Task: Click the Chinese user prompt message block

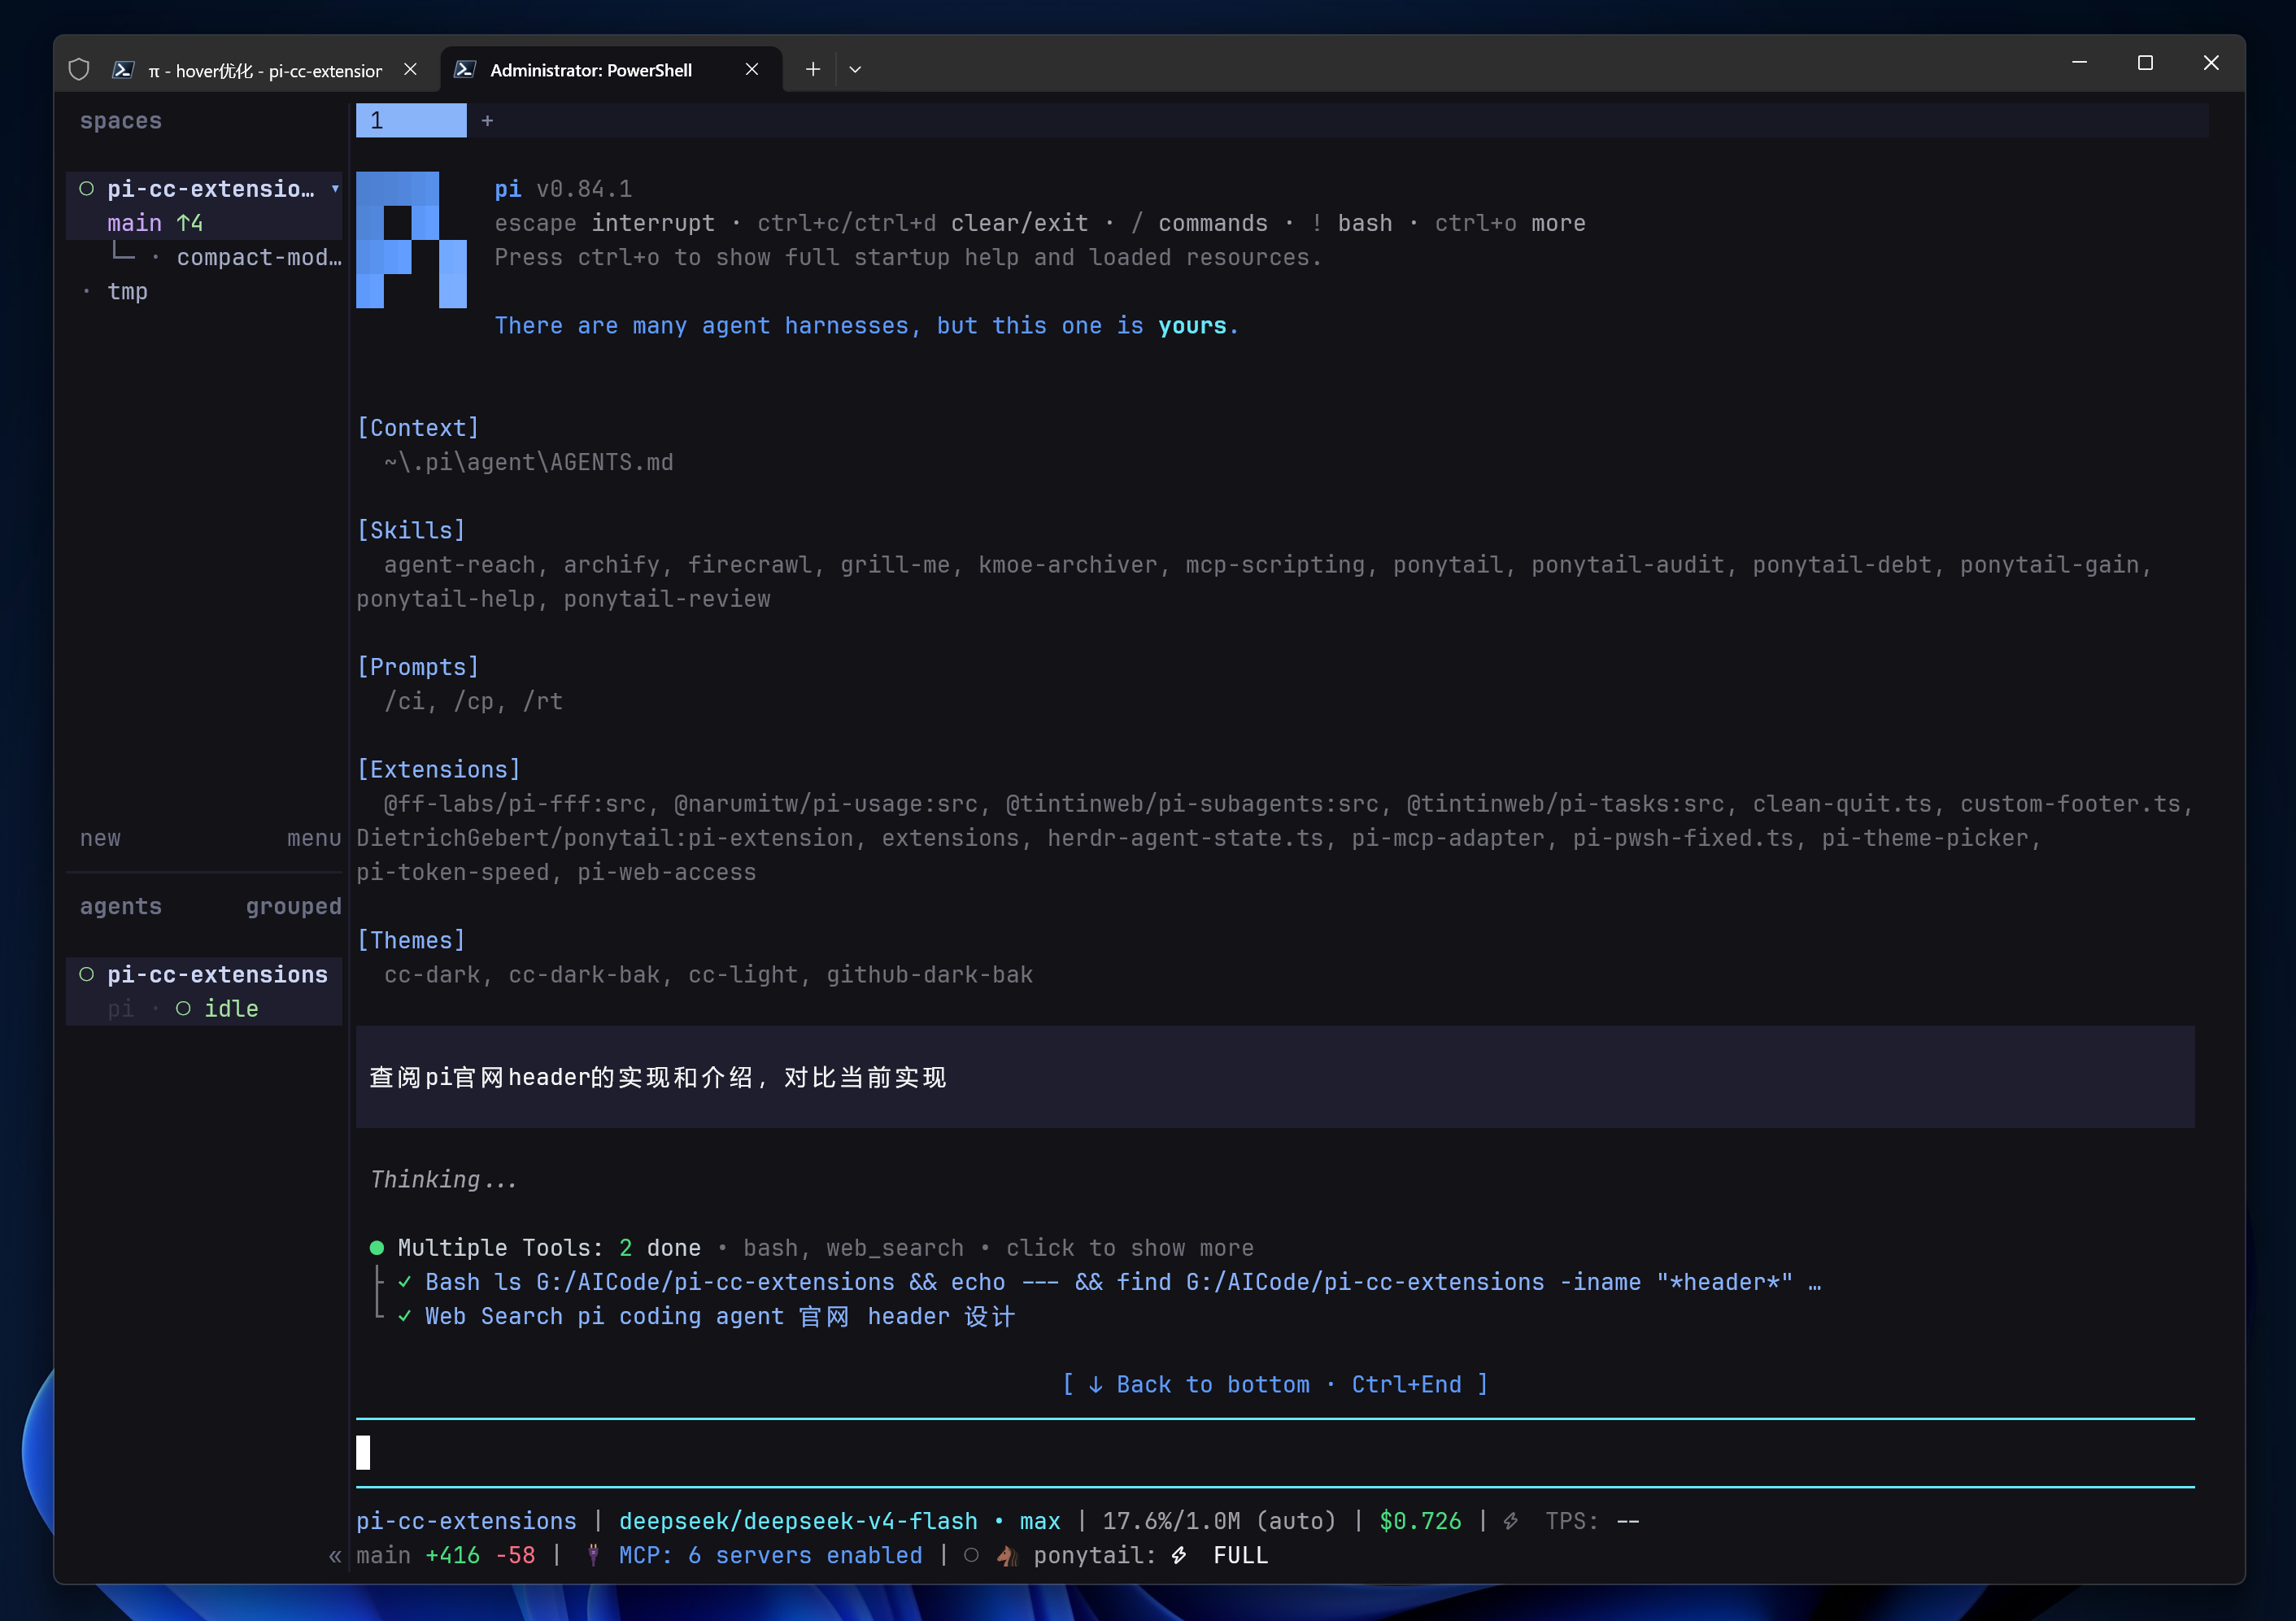Action: pos(1275,1077)
